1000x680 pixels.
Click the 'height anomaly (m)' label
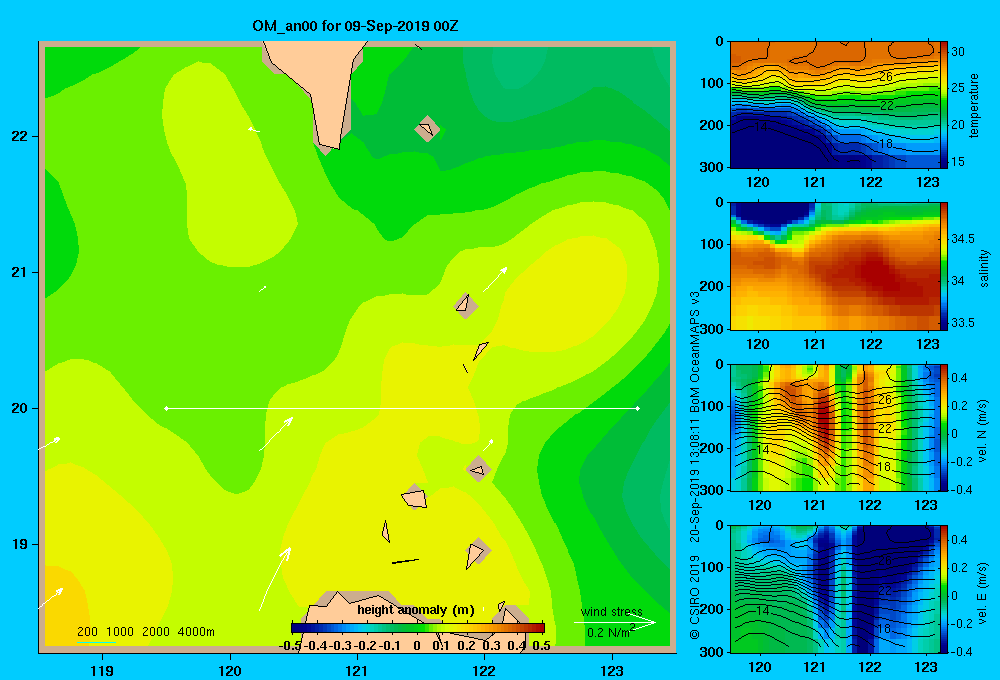(416, 610)
